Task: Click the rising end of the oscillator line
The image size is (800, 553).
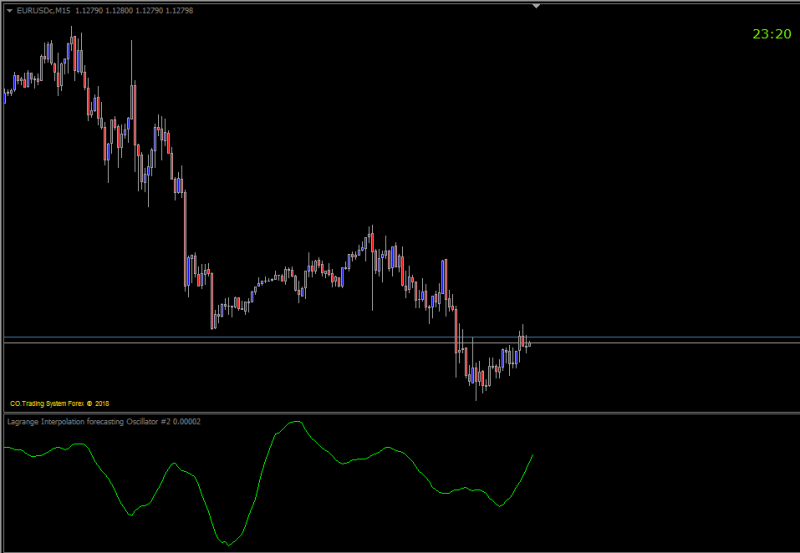Action: pos(531,457)
